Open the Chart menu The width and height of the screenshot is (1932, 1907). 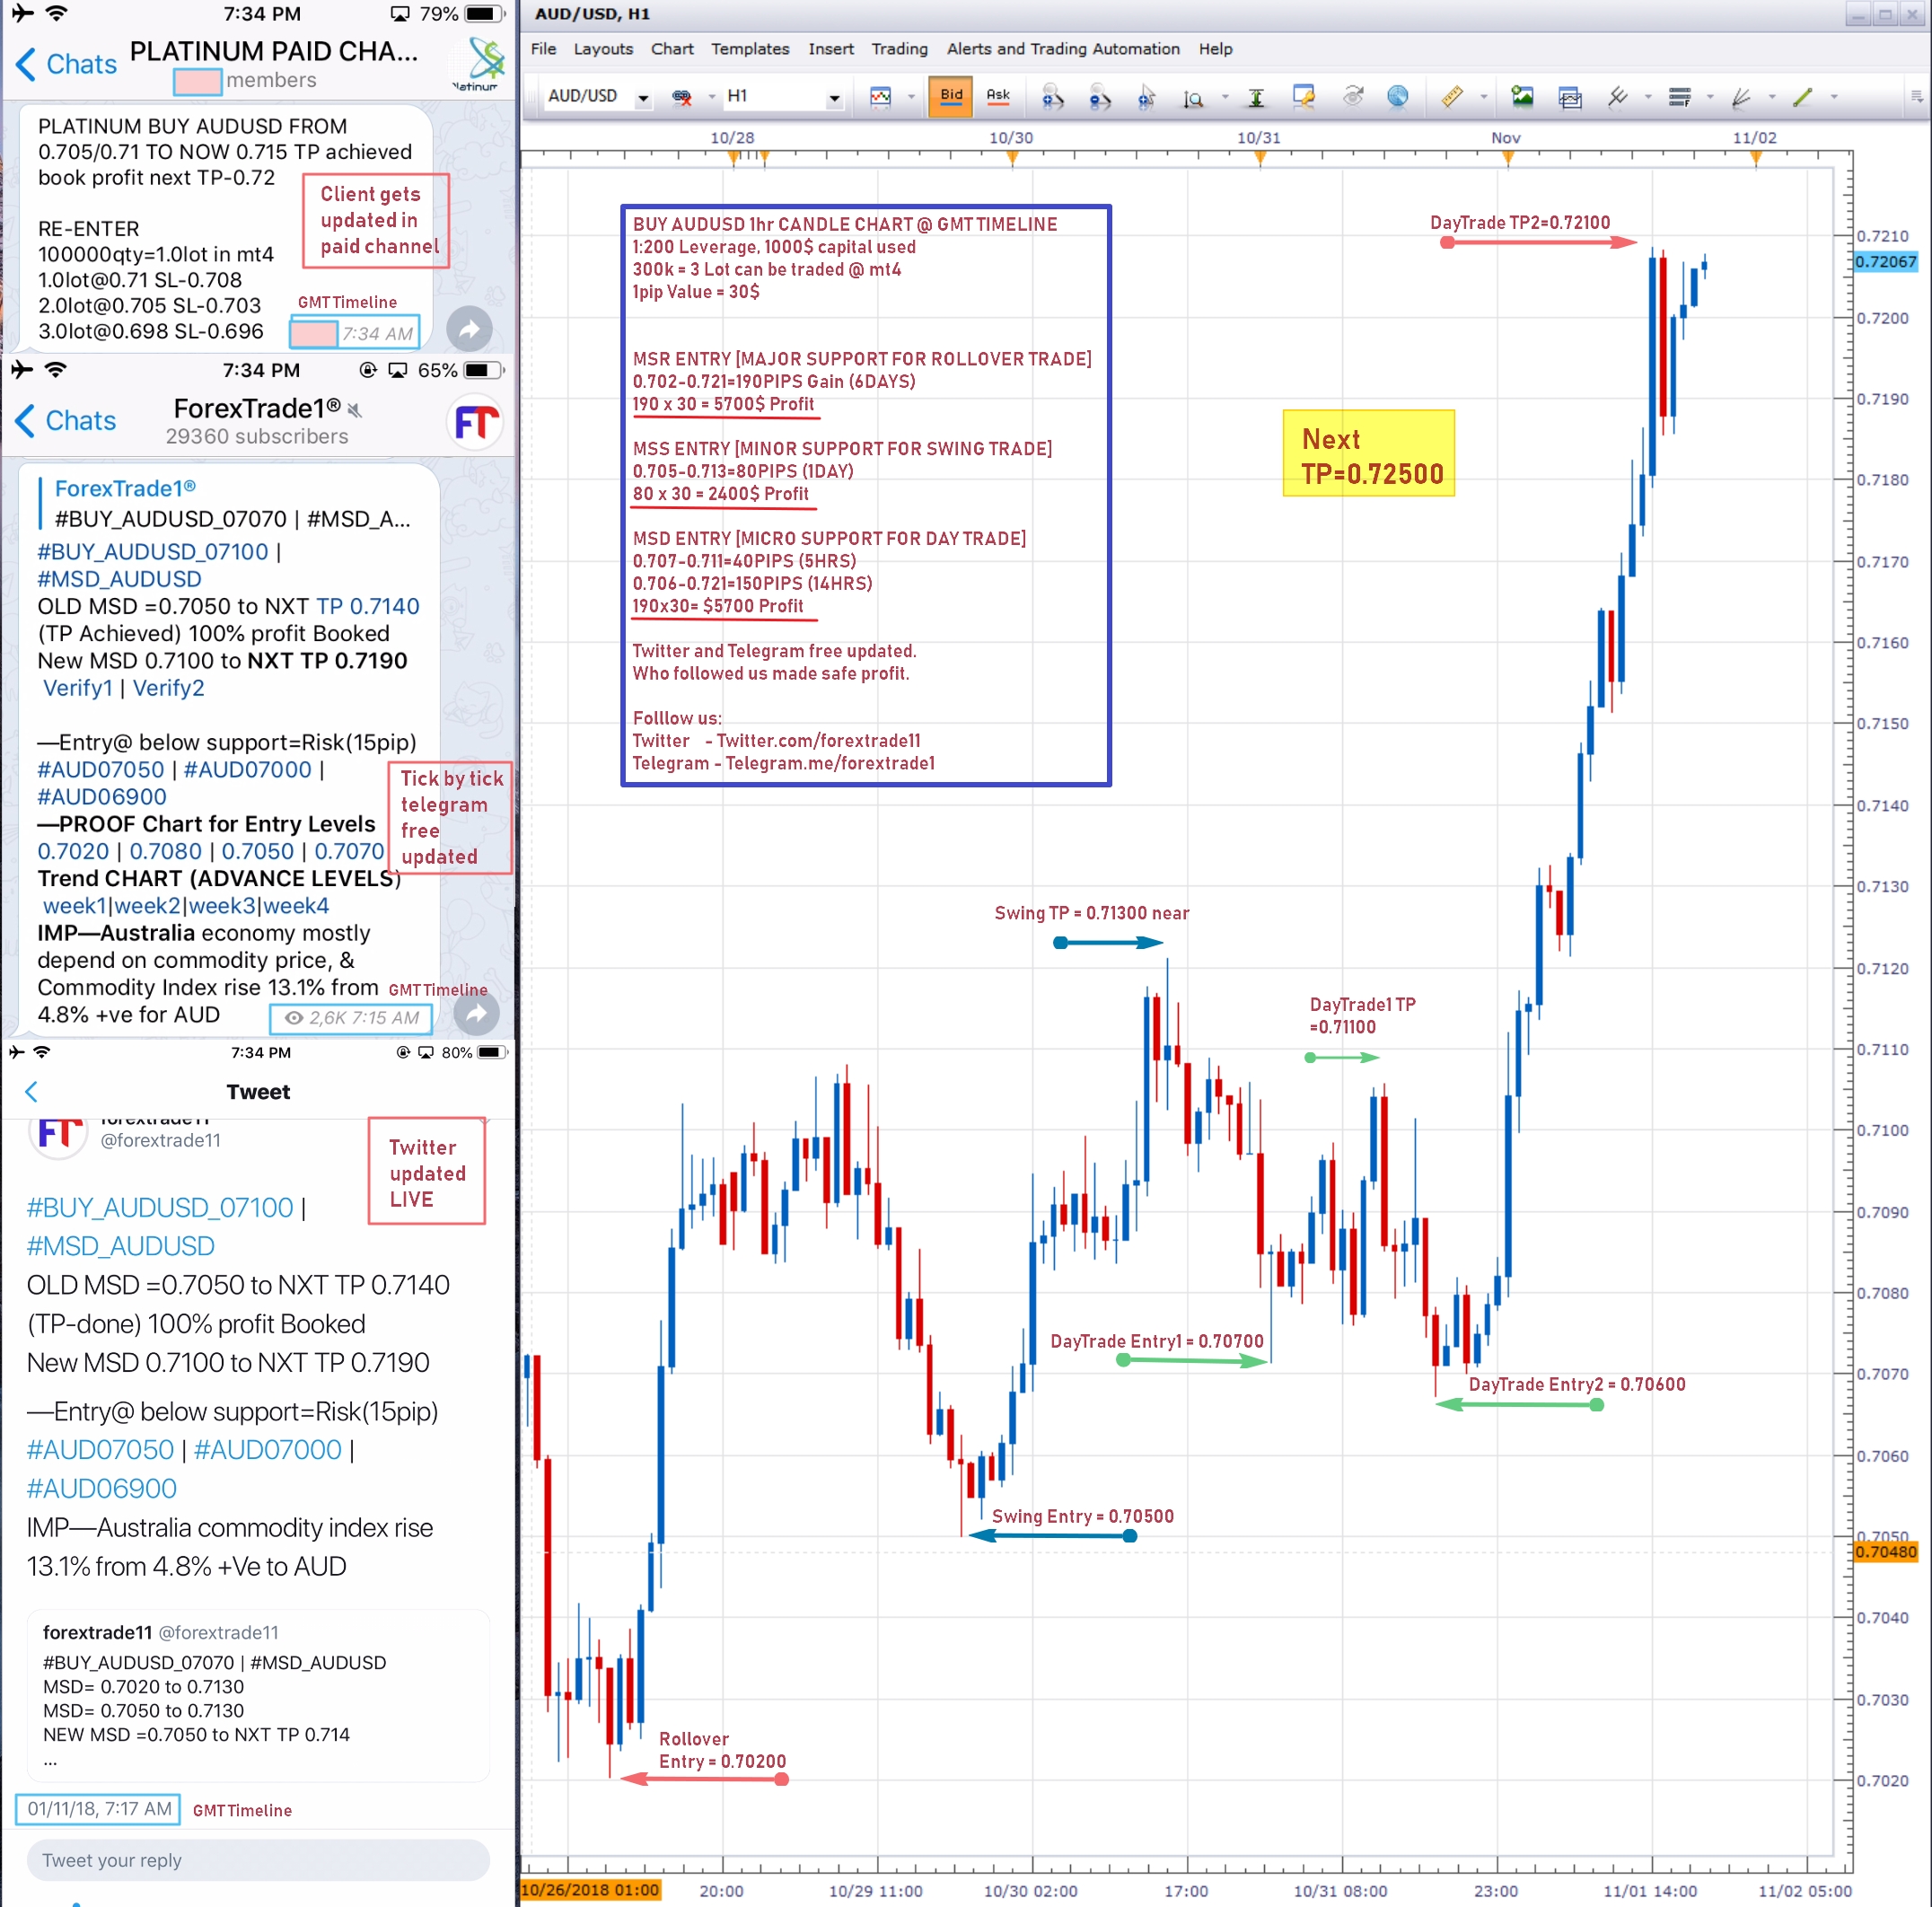click(x=672, y=49)
